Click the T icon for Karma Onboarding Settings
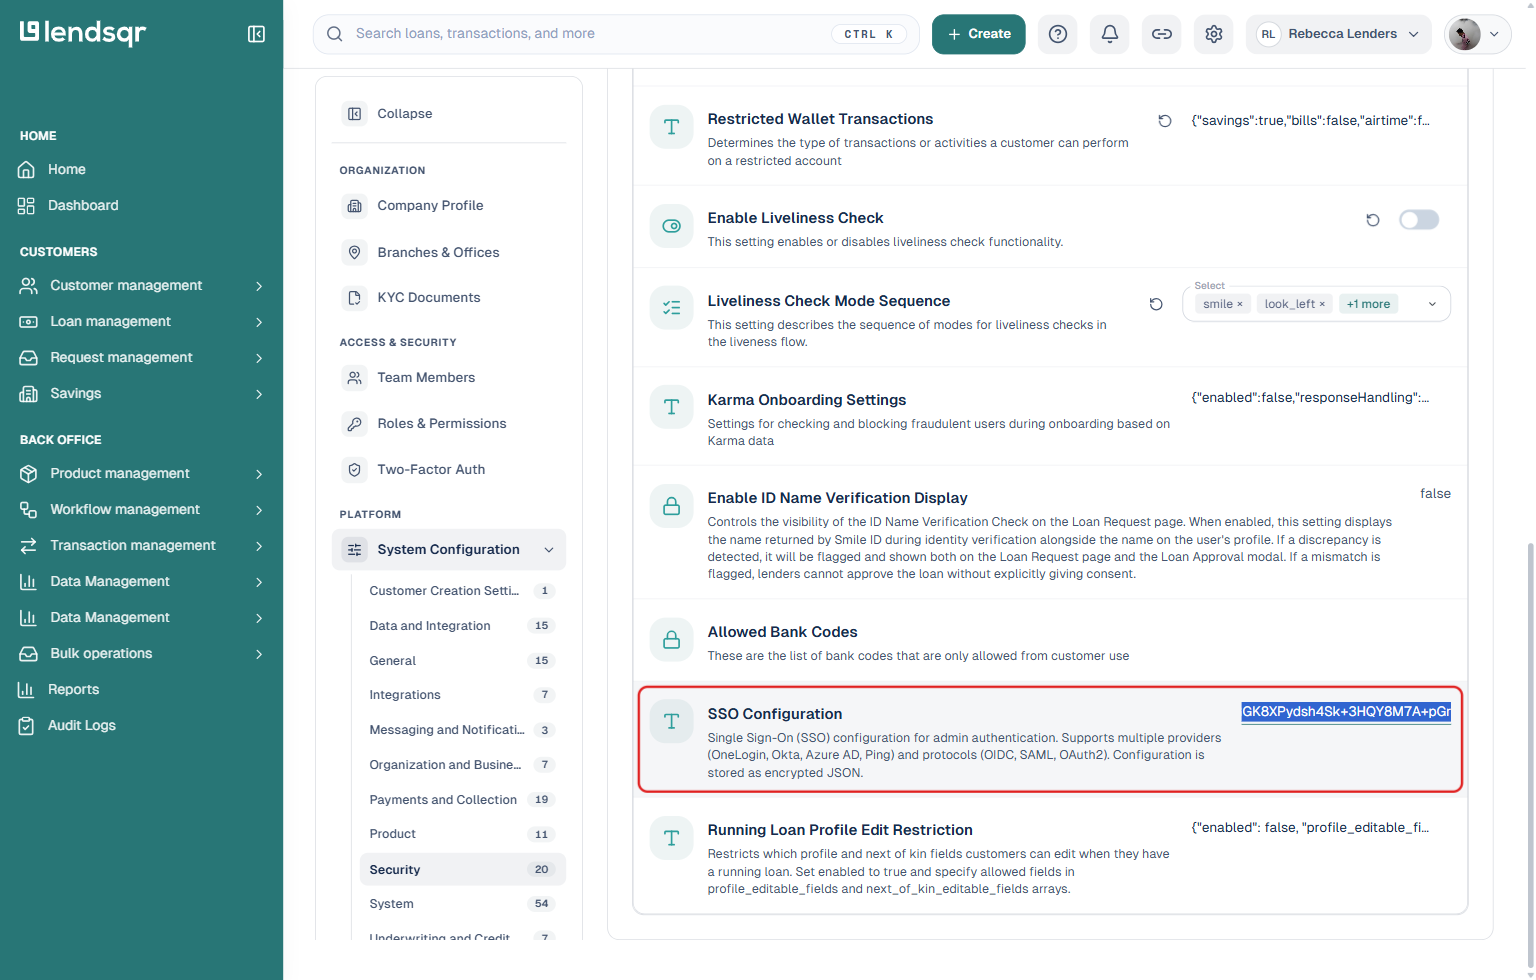Screen dimensions: 1536x980 [x=672, y=407]
